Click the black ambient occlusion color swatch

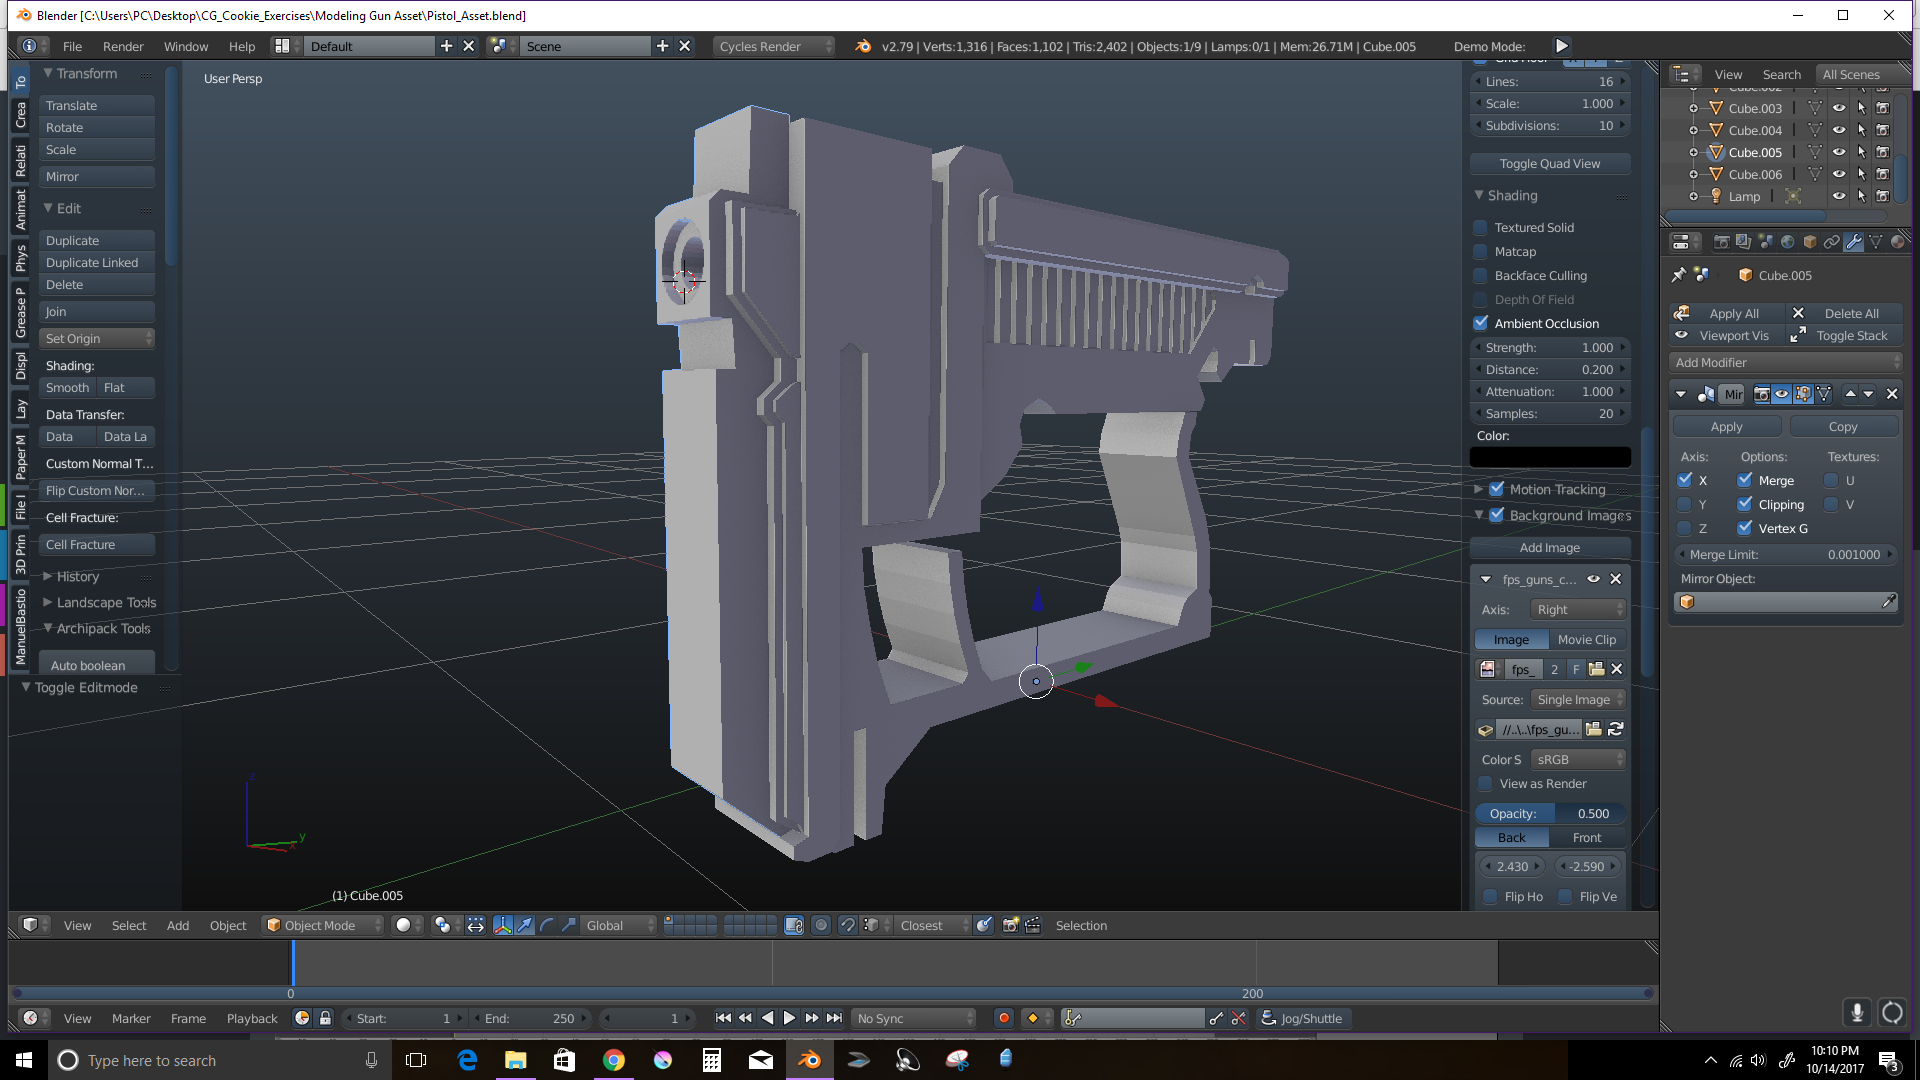pyautogui.click(x=1549, y=457)
